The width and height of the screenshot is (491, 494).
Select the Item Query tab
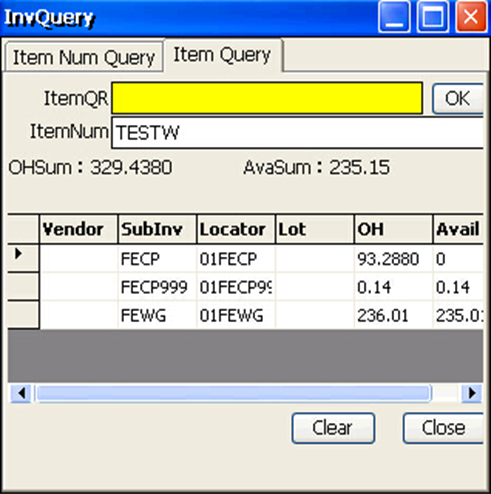tap(223, 55)
